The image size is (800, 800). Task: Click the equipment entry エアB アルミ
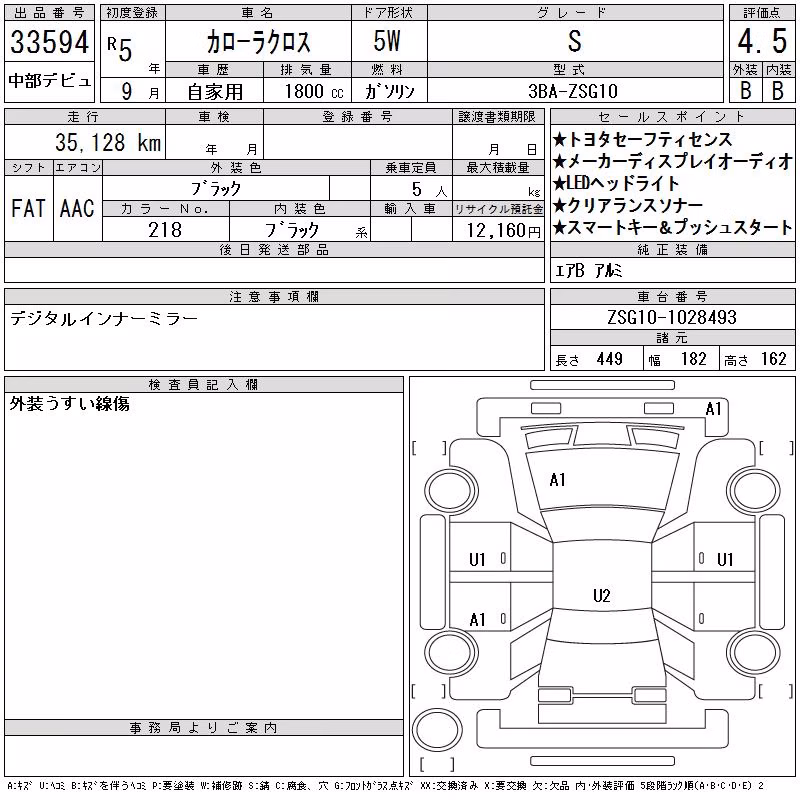[x=588, y=271]
